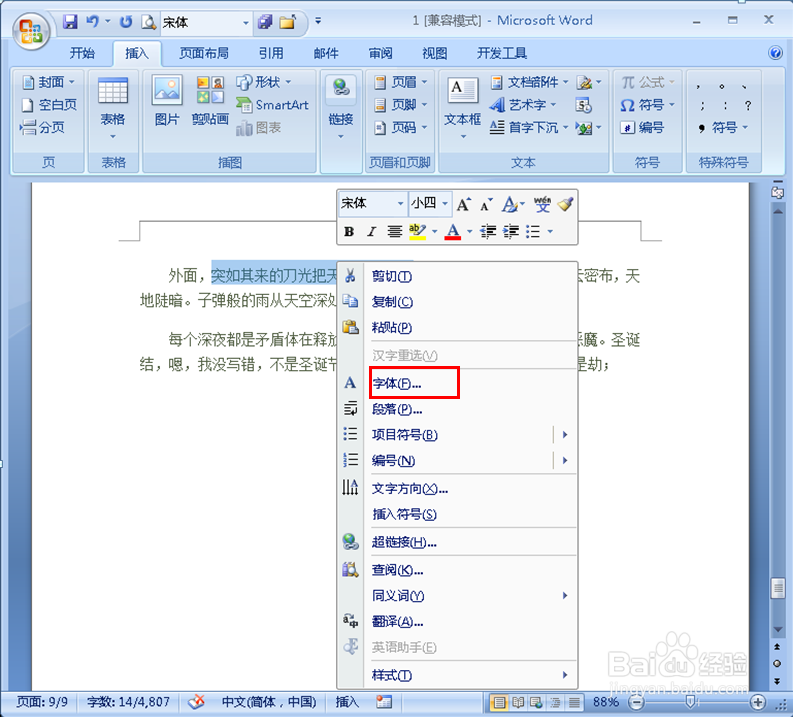Viewport: 793px width, 717px height.
Task: Insert a table using the 表格 icon
Action: 112,108
